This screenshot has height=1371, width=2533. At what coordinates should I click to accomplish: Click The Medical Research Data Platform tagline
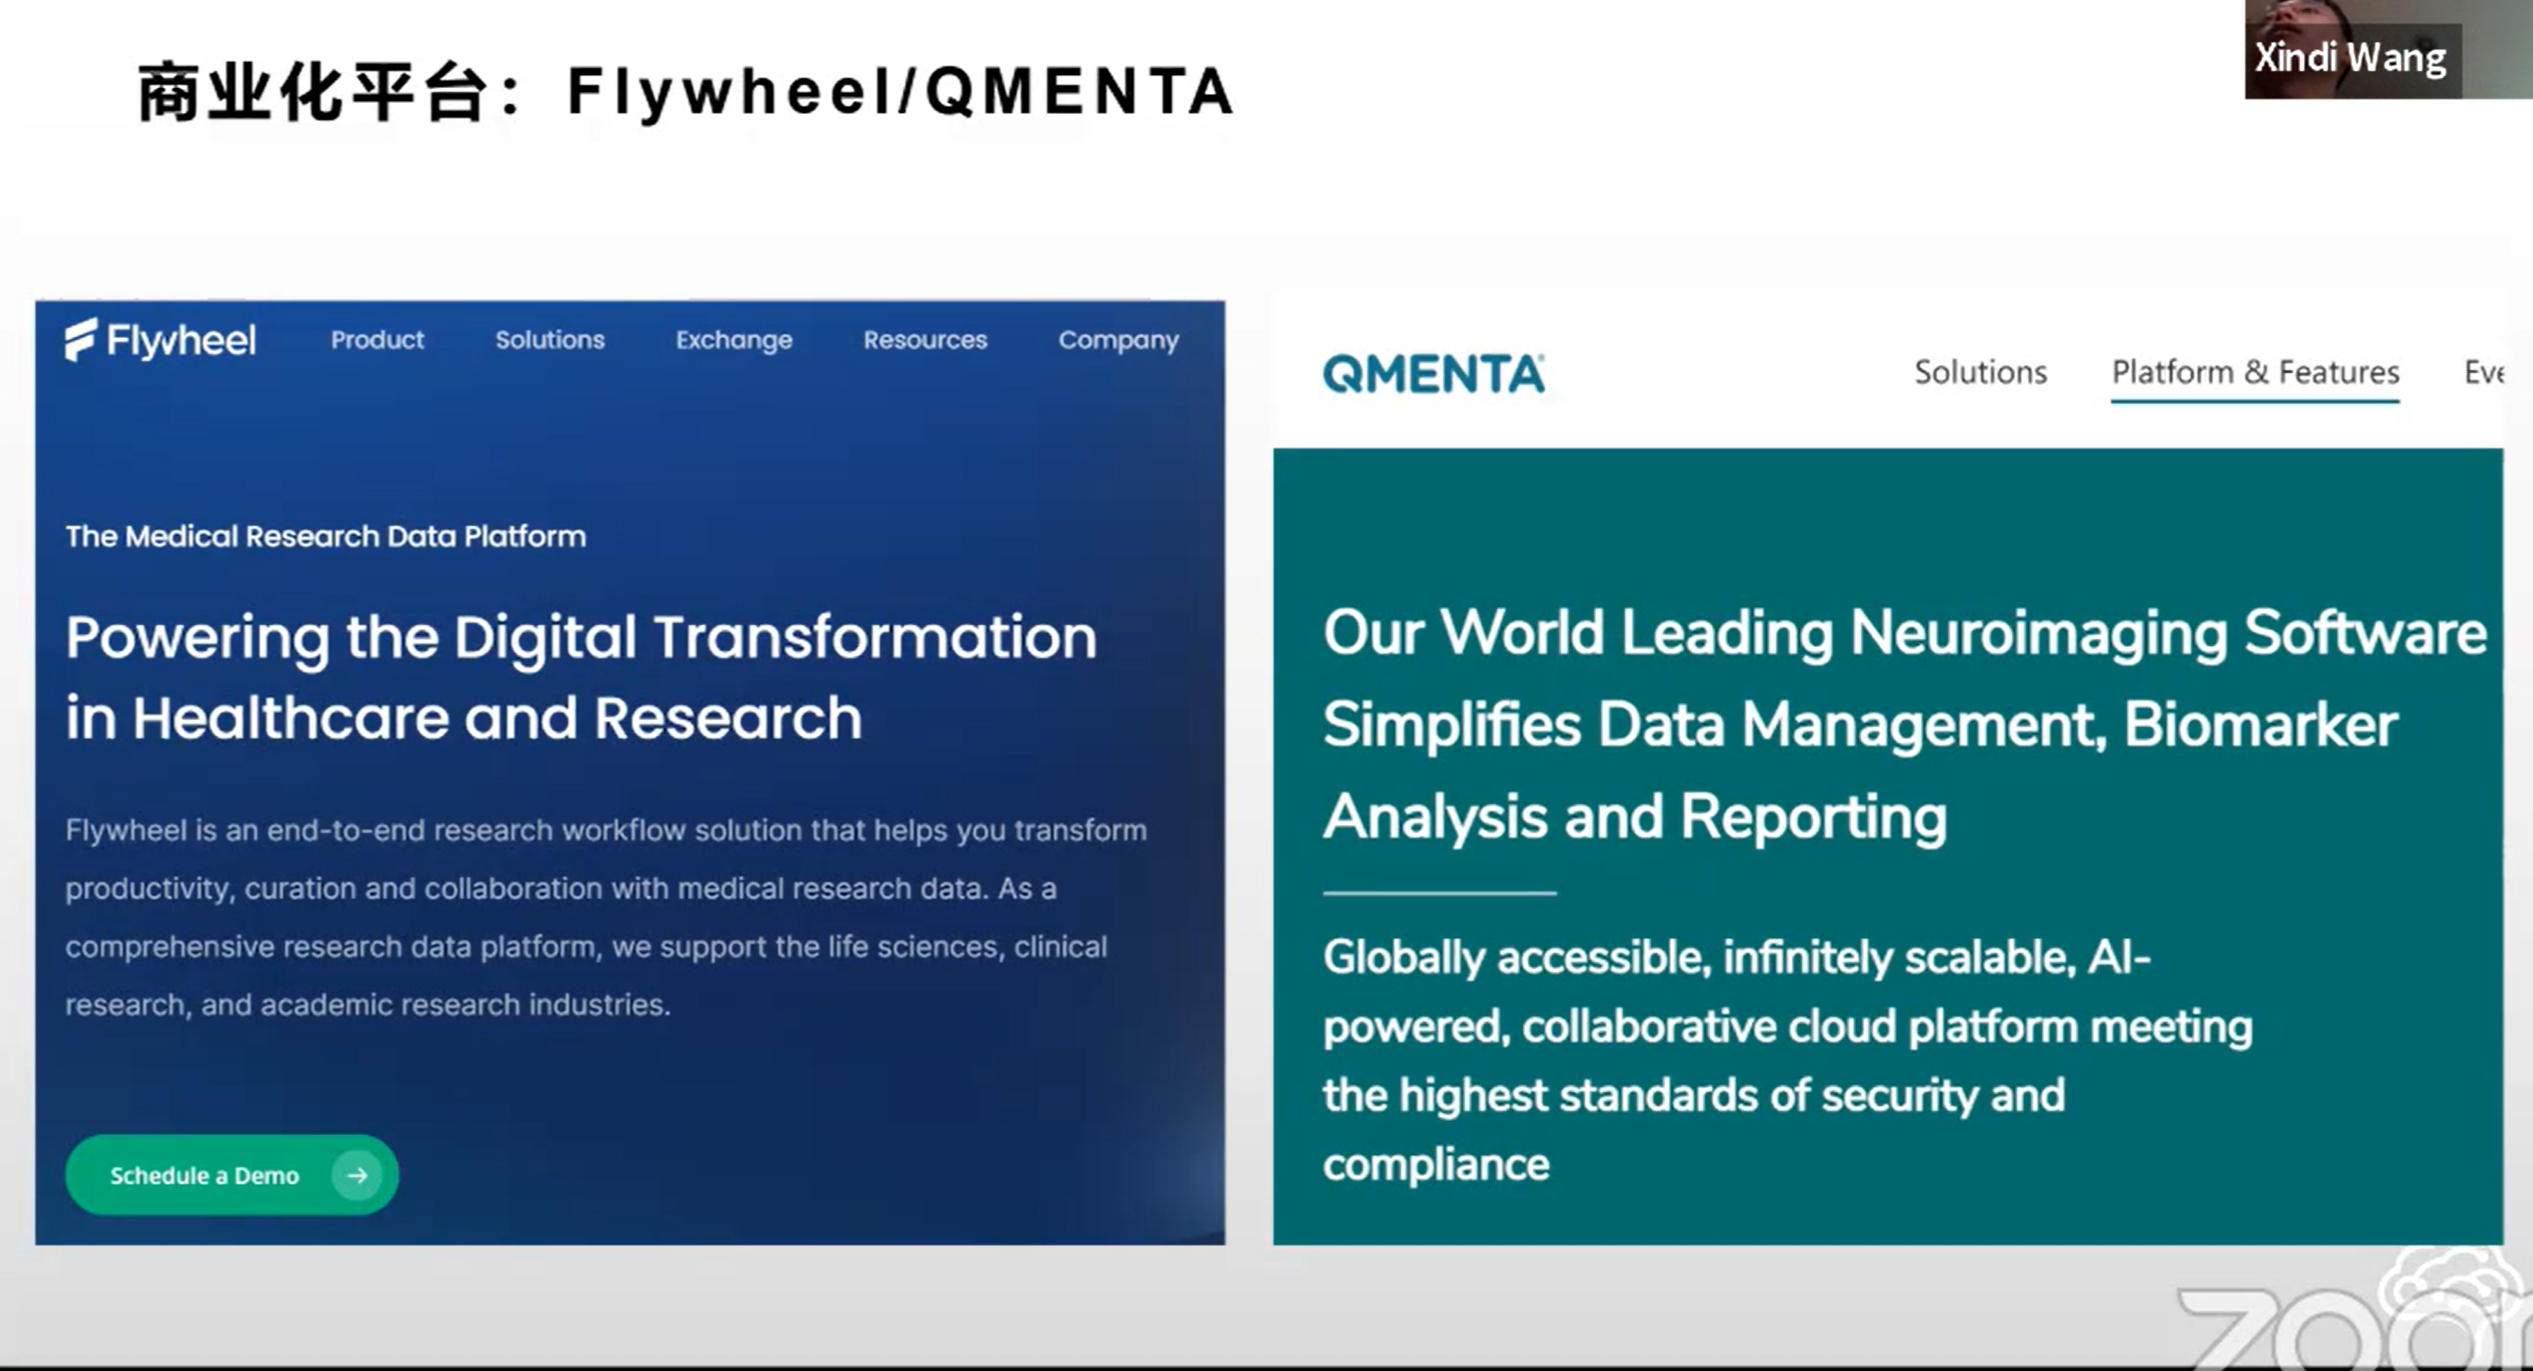coord(326,537)
